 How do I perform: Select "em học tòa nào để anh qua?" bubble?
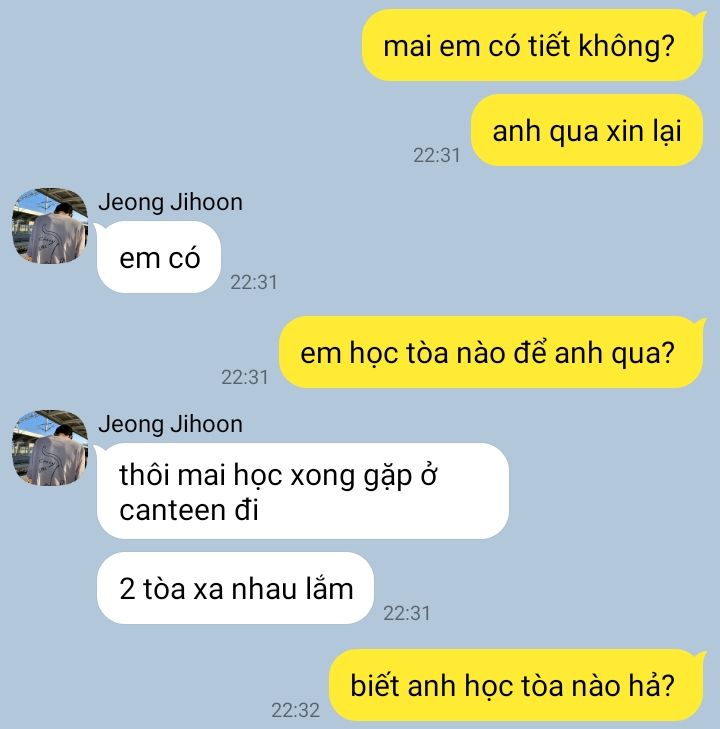492,352
